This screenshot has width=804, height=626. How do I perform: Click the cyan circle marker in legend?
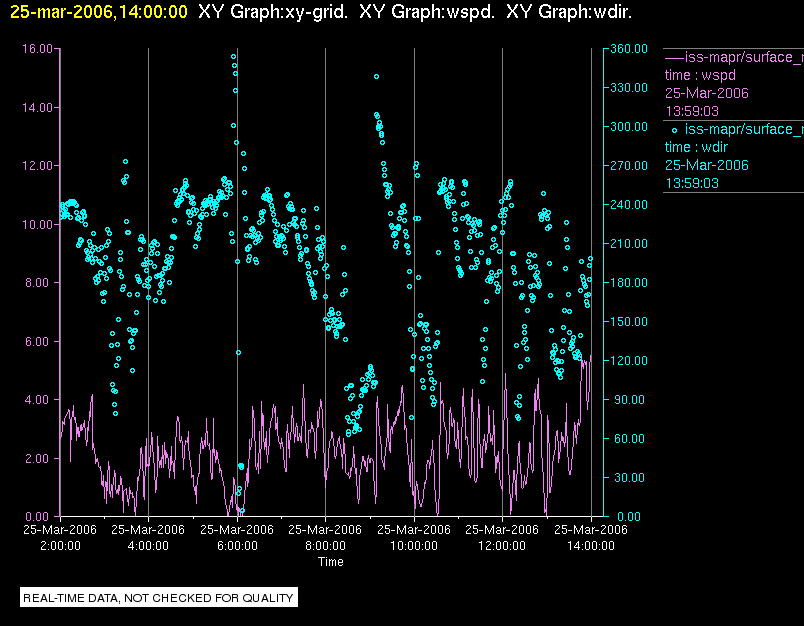pos(674,131)
